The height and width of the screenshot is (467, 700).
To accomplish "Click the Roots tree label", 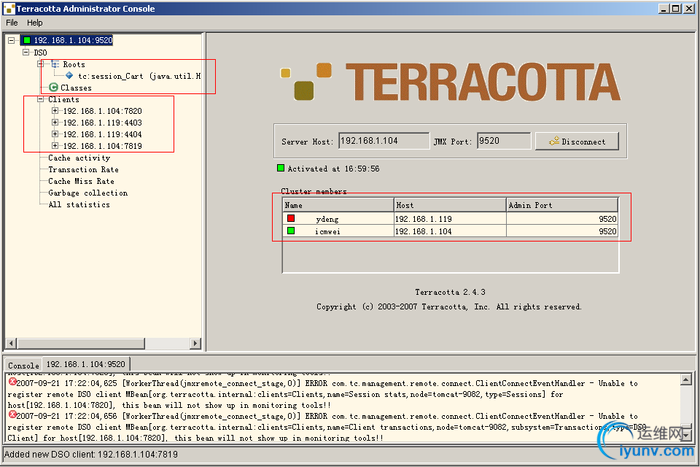I will tap(74, 64).
